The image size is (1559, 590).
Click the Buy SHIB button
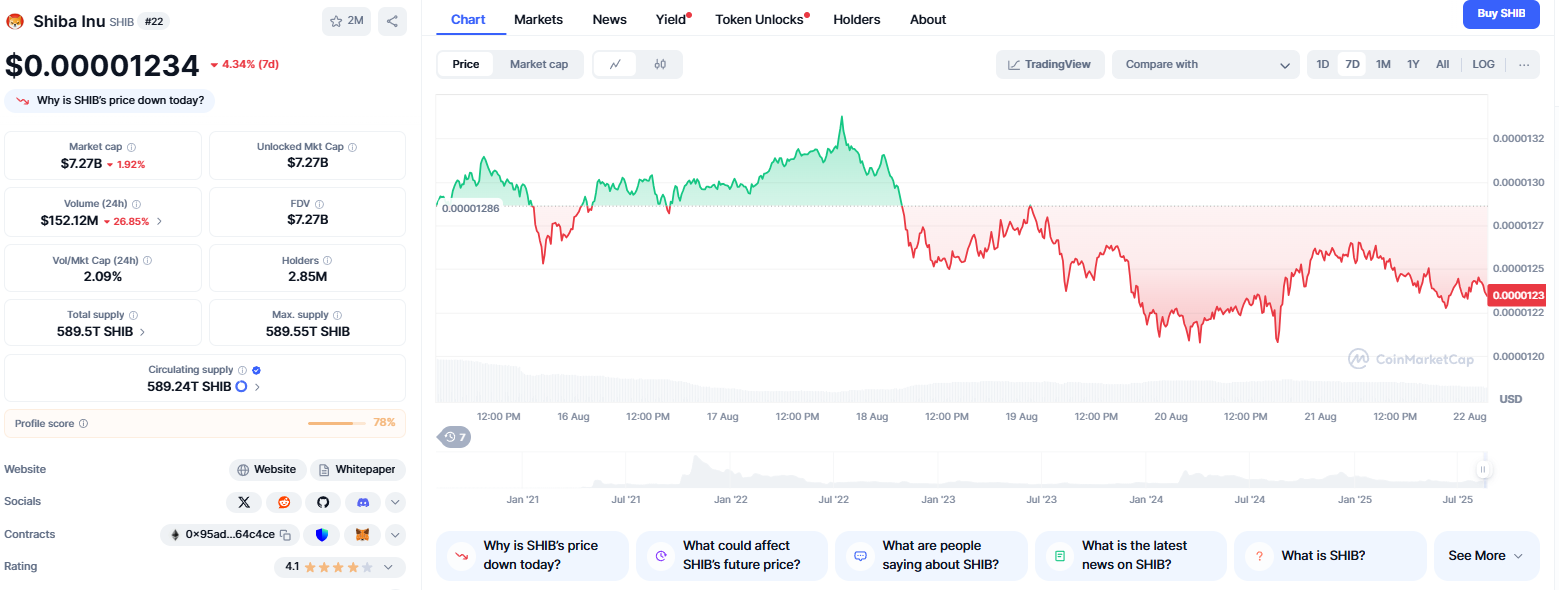point(1501,13)
